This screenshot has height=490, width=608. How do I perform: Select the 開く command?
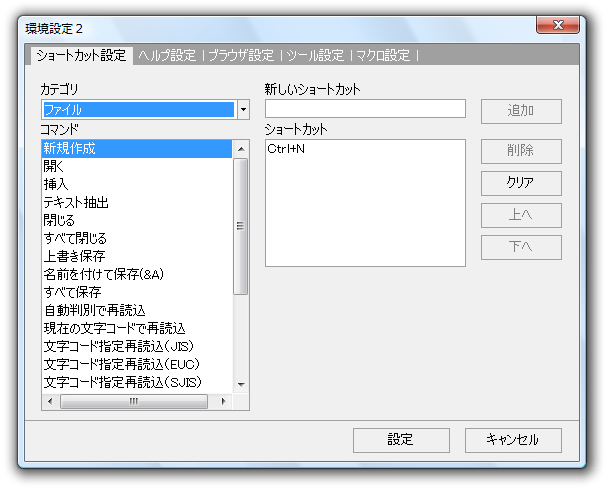point(137,167)
